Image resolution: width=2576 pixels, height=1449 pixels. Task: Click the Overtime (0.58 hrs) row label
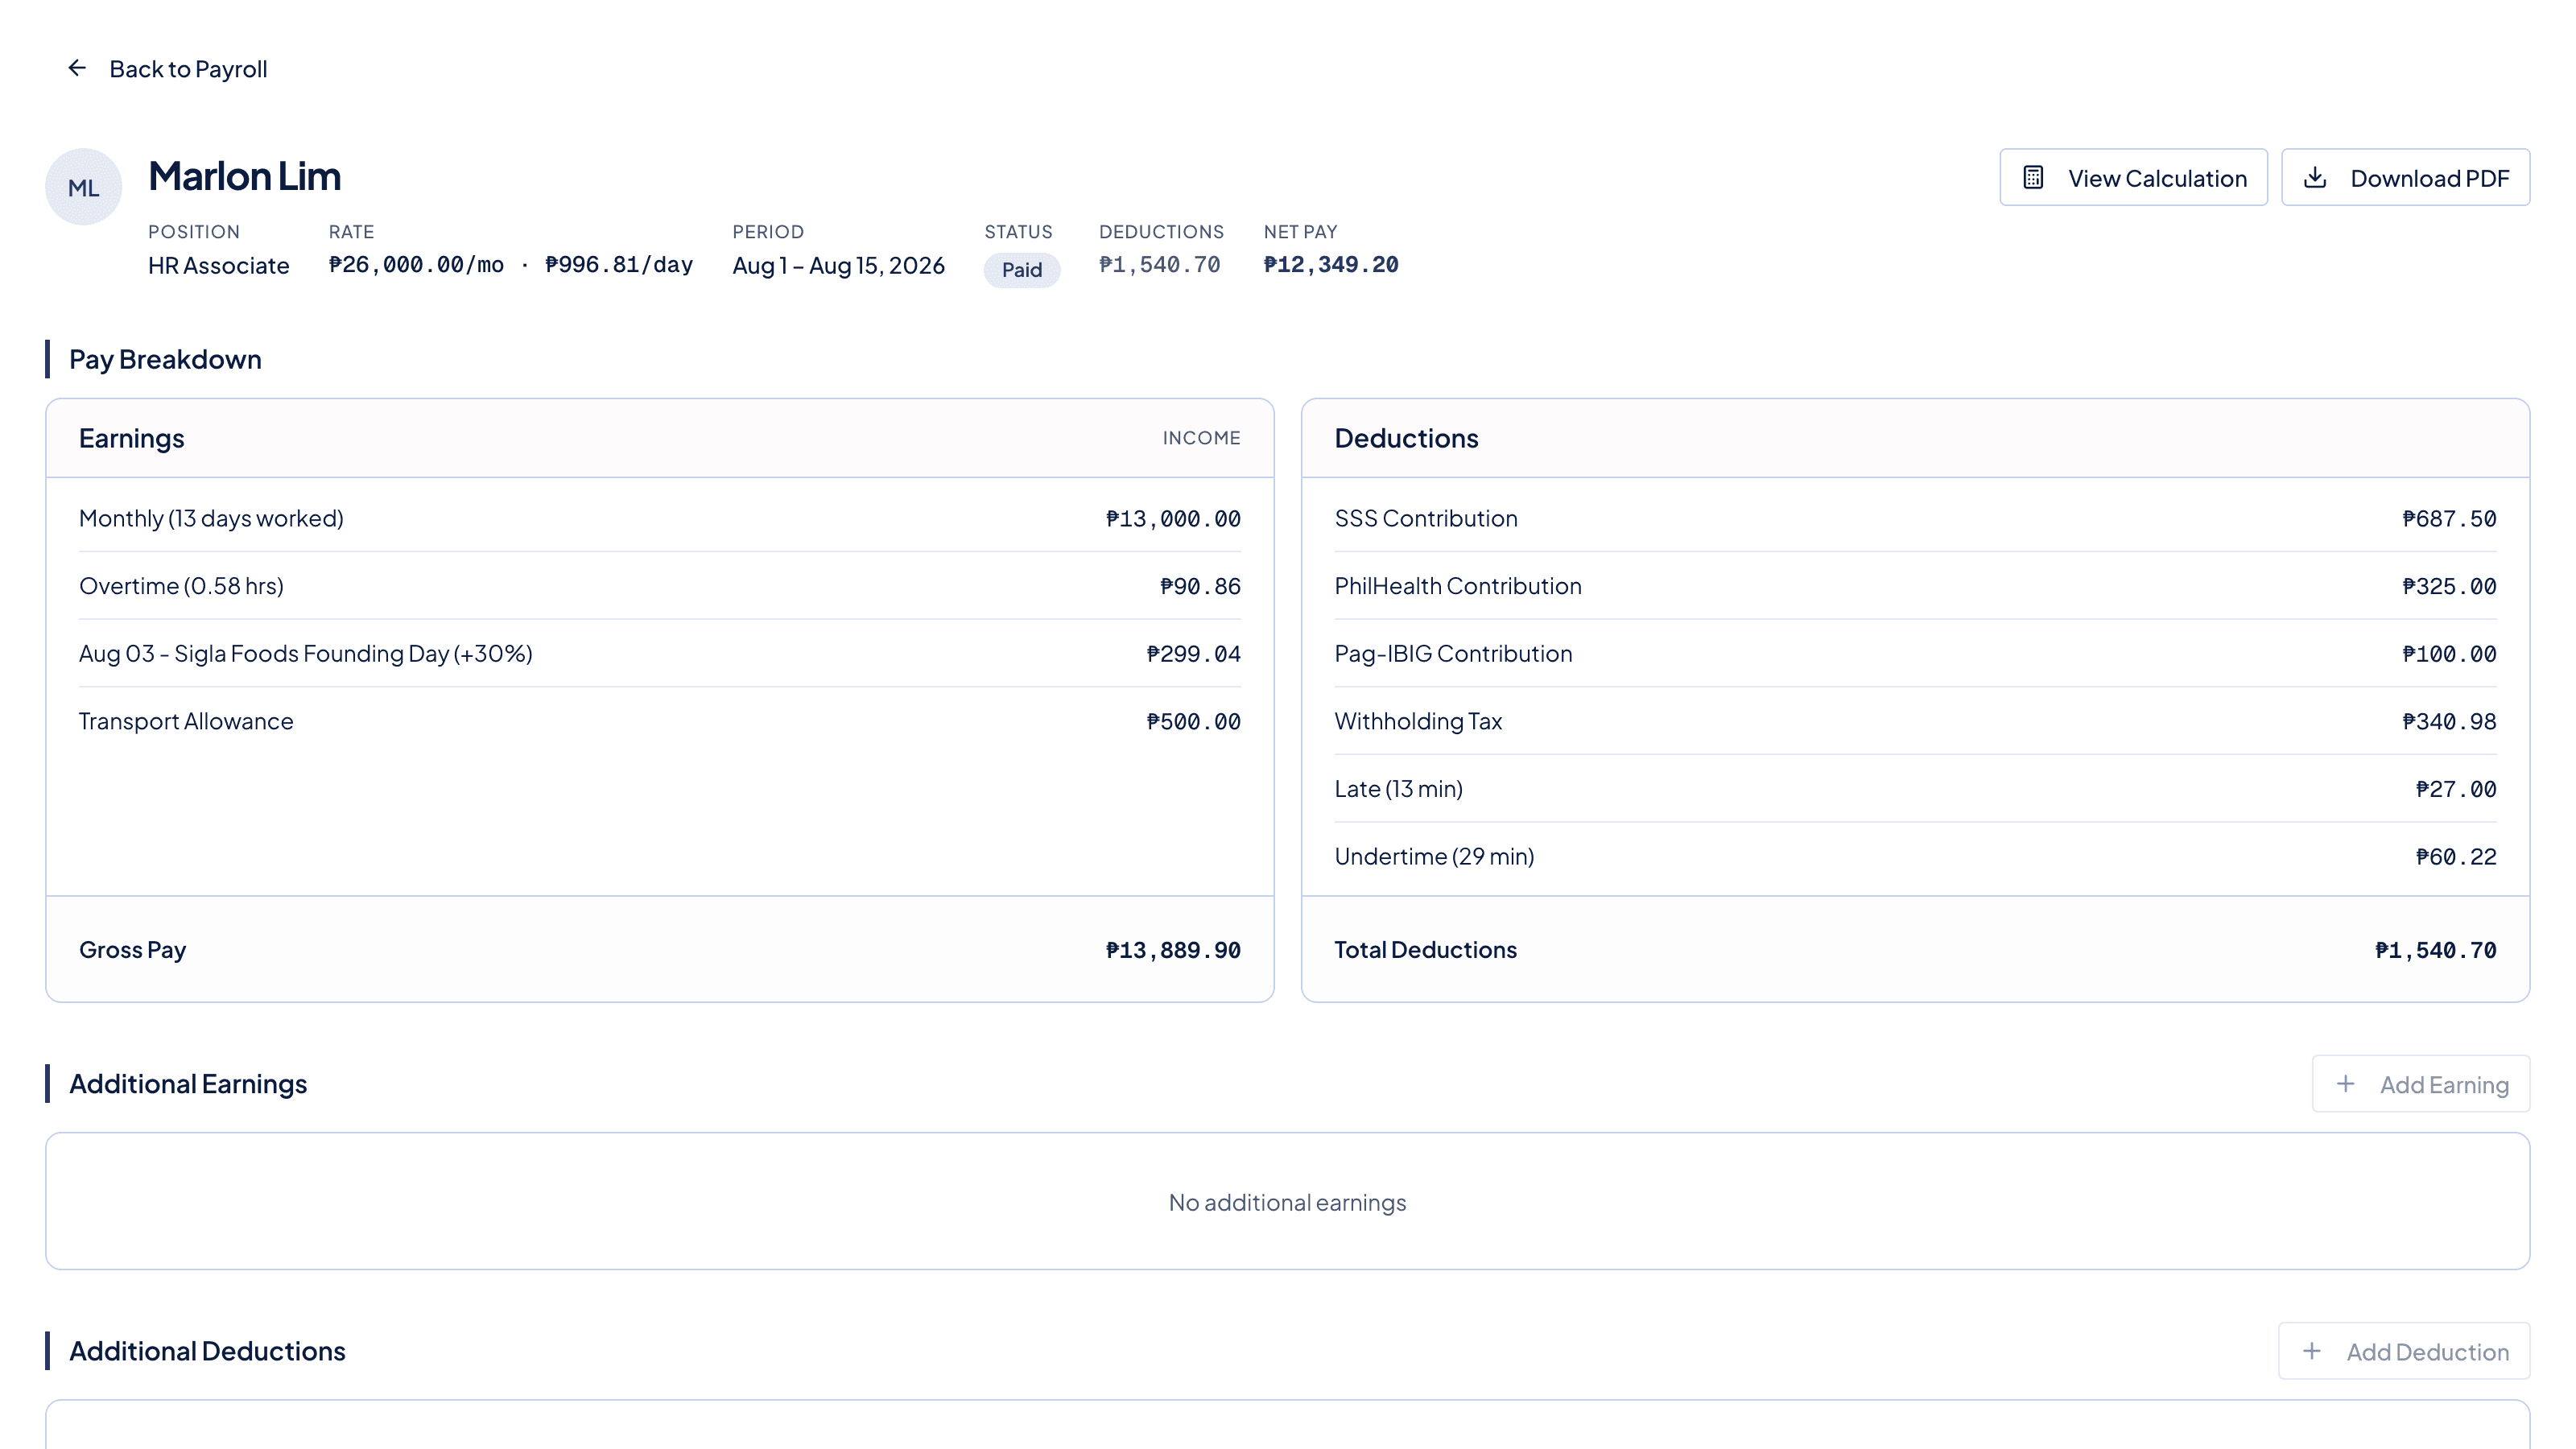pos(181,586)
